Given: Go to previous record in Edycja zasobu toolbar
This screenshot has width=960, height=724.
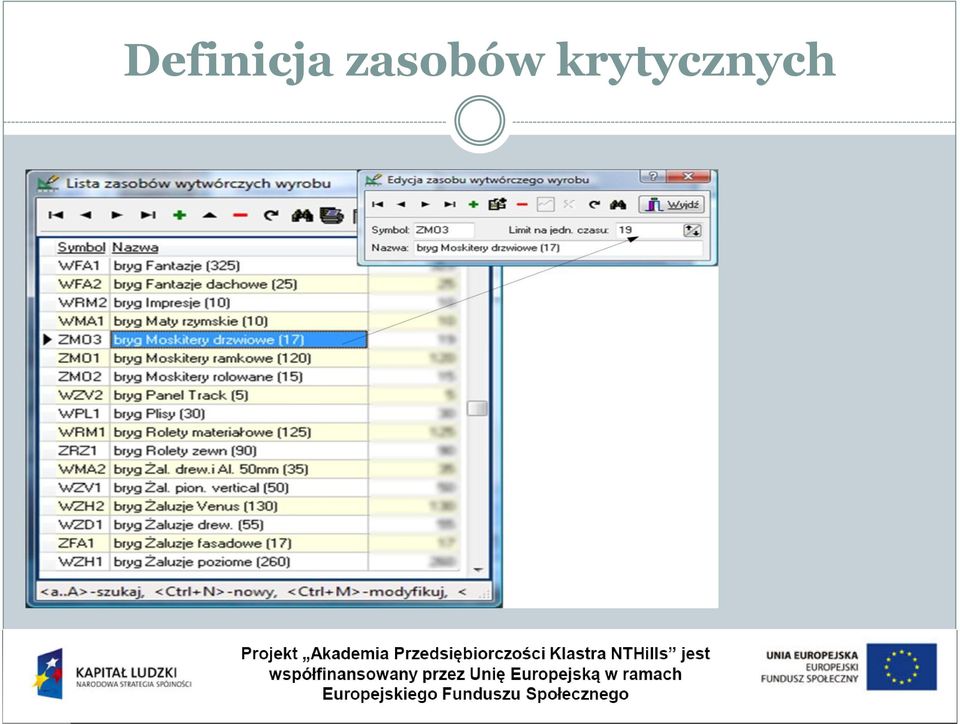Looking at the screenshot, I should (x=401, y=204).
